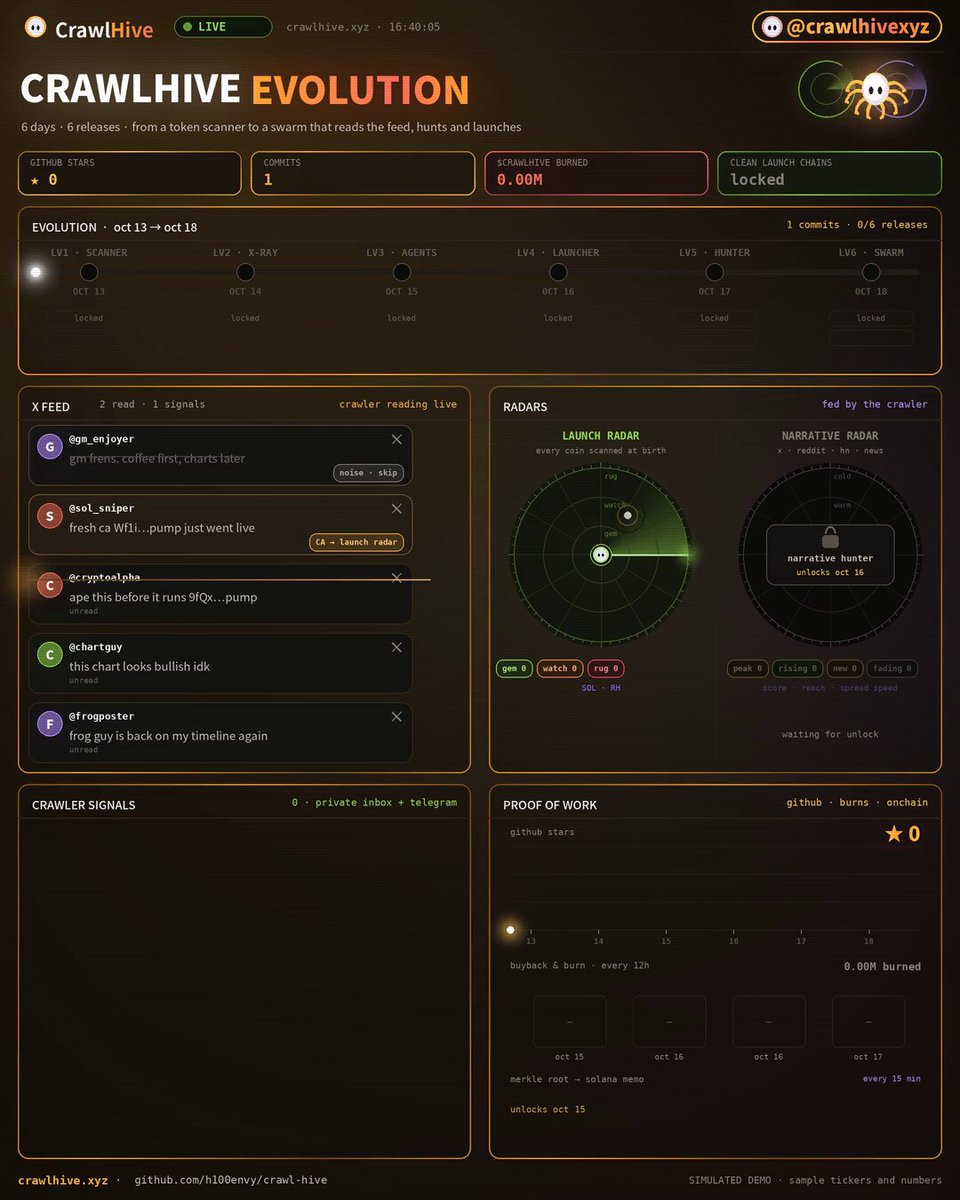Image resolution: width=960 pixels, height=1200 pixels.
Task: Click the LIVE status pill
Action: (x=223, y=27)
